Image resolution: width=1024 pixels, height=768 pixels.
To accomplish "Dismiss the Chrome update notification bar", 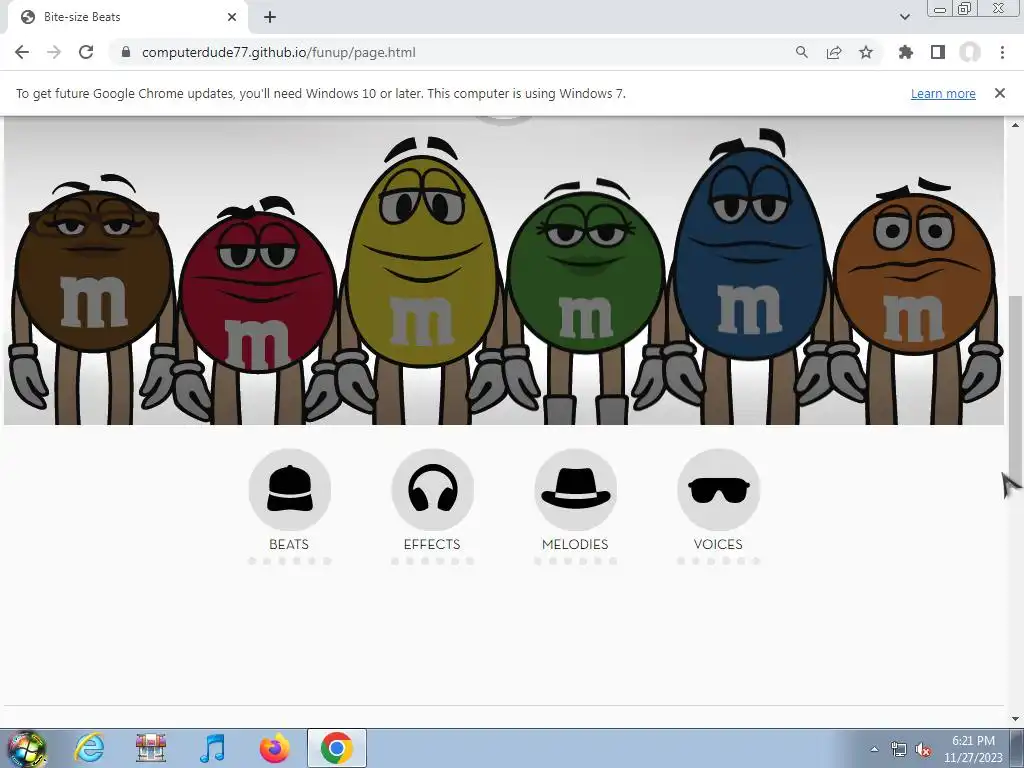I will (x=1000, y=93).
